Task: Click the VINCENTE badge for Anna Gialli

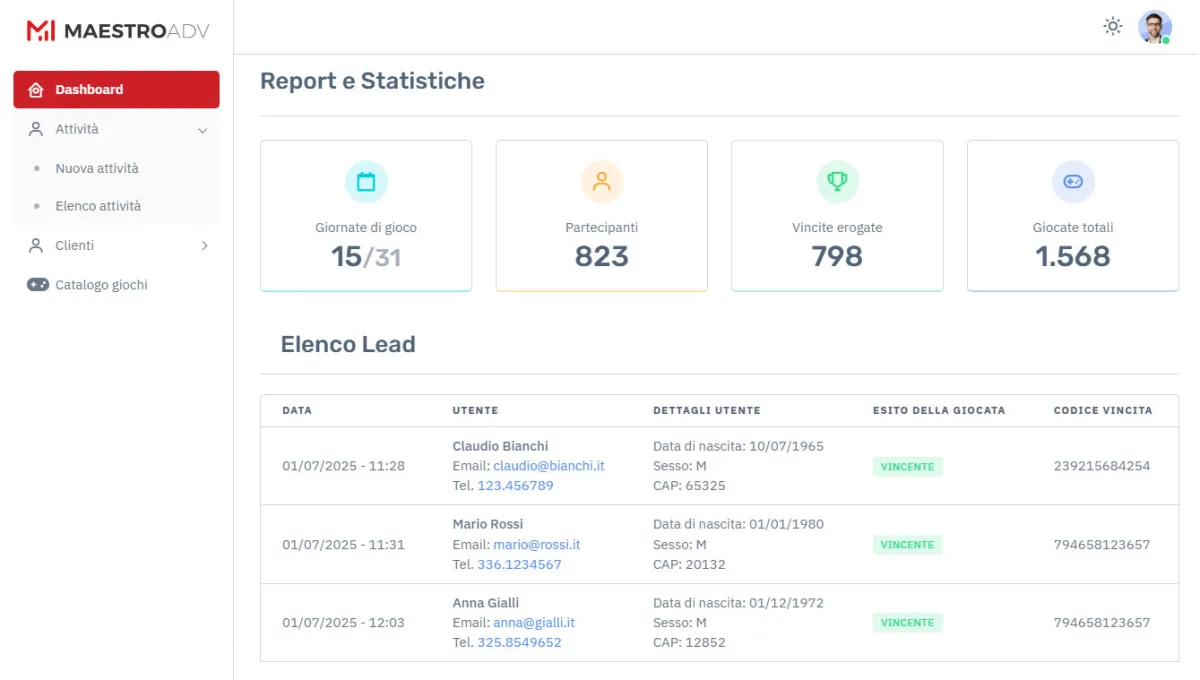Action: 906,622
